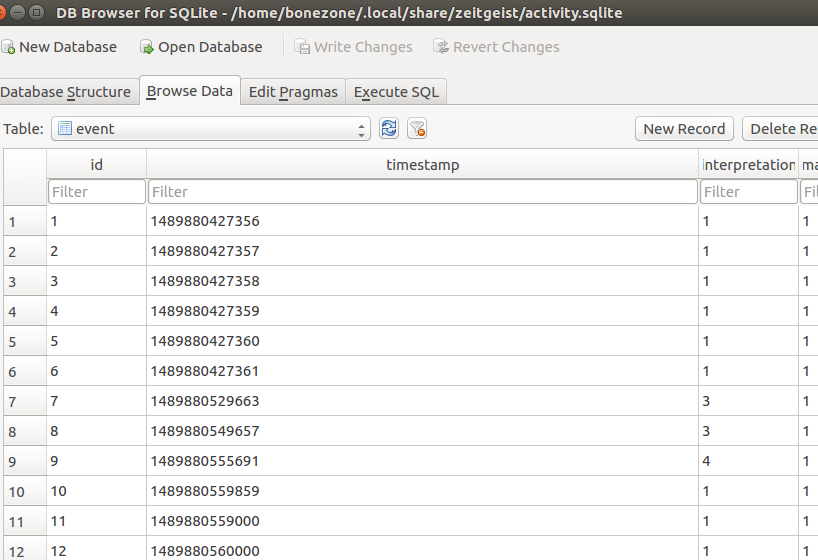This screenshot has width=818, height=560.
Task: Select row header 4
Action: click(x=25, y=311)
